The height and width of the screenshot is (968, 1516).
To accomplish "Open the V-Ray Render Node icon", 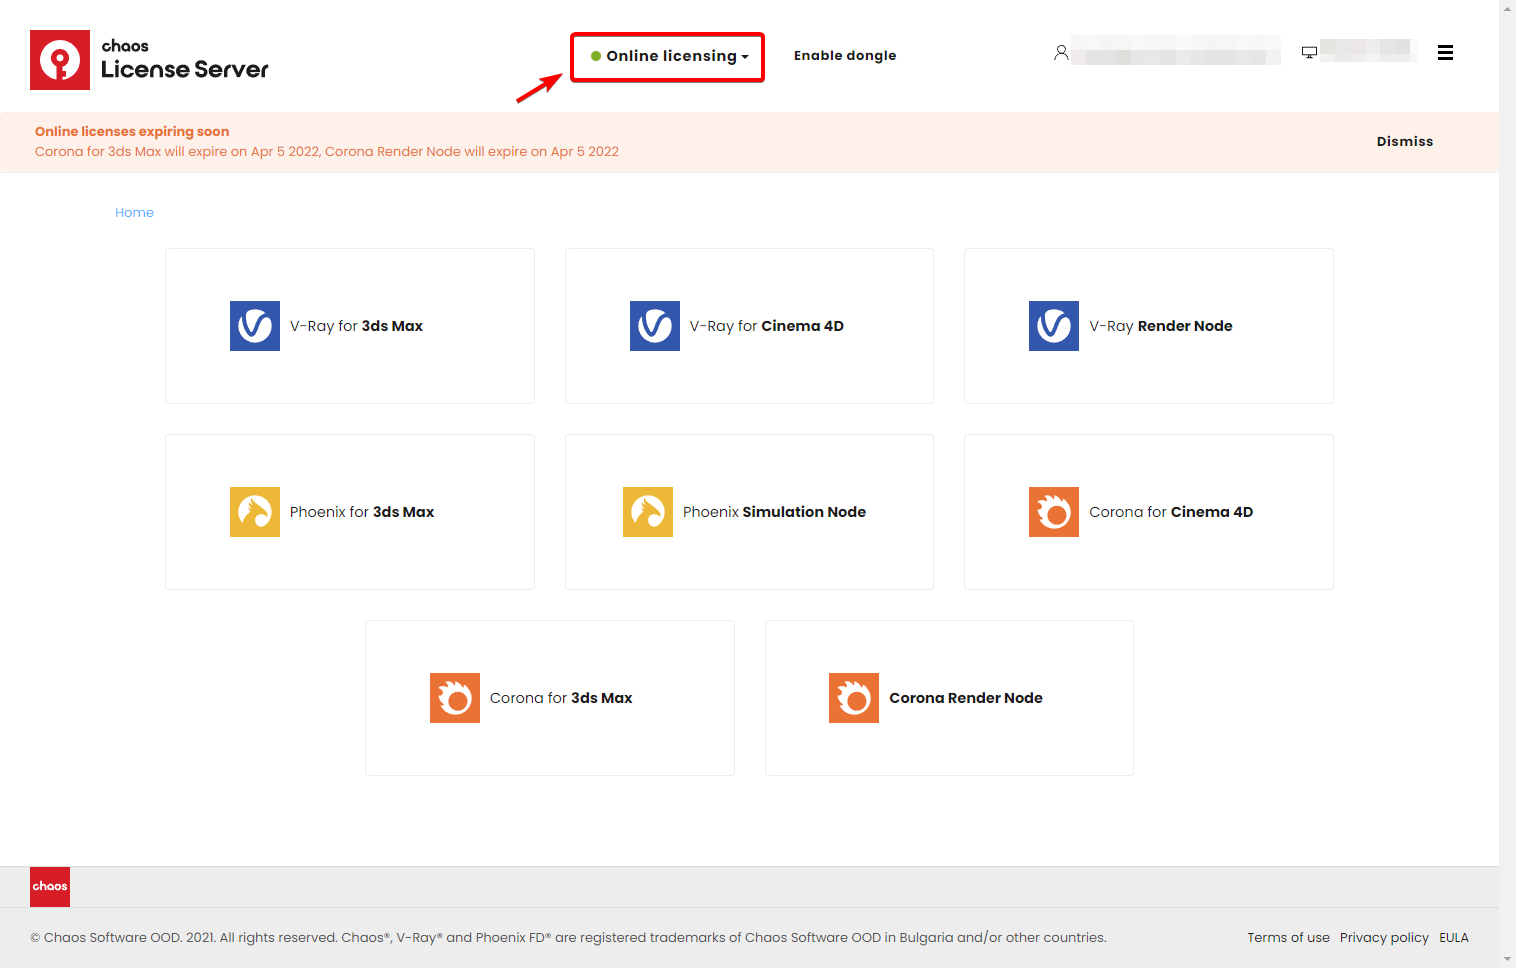I will tap(1054, 326).
